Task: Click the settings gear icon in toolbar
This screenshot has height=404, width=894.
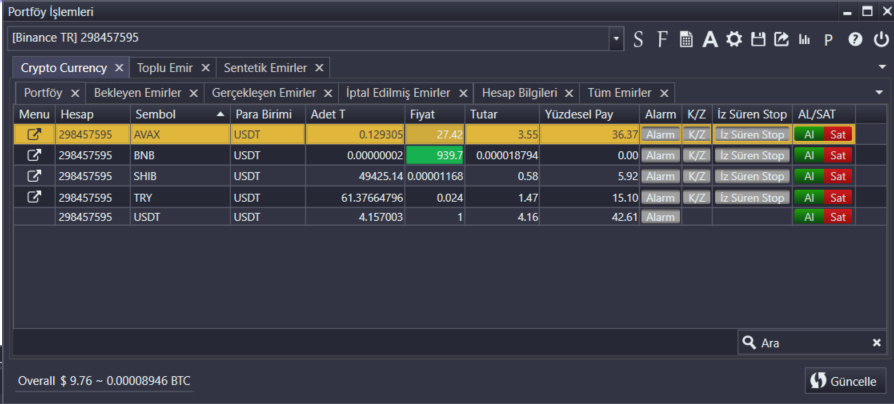Action: (734, 39)
